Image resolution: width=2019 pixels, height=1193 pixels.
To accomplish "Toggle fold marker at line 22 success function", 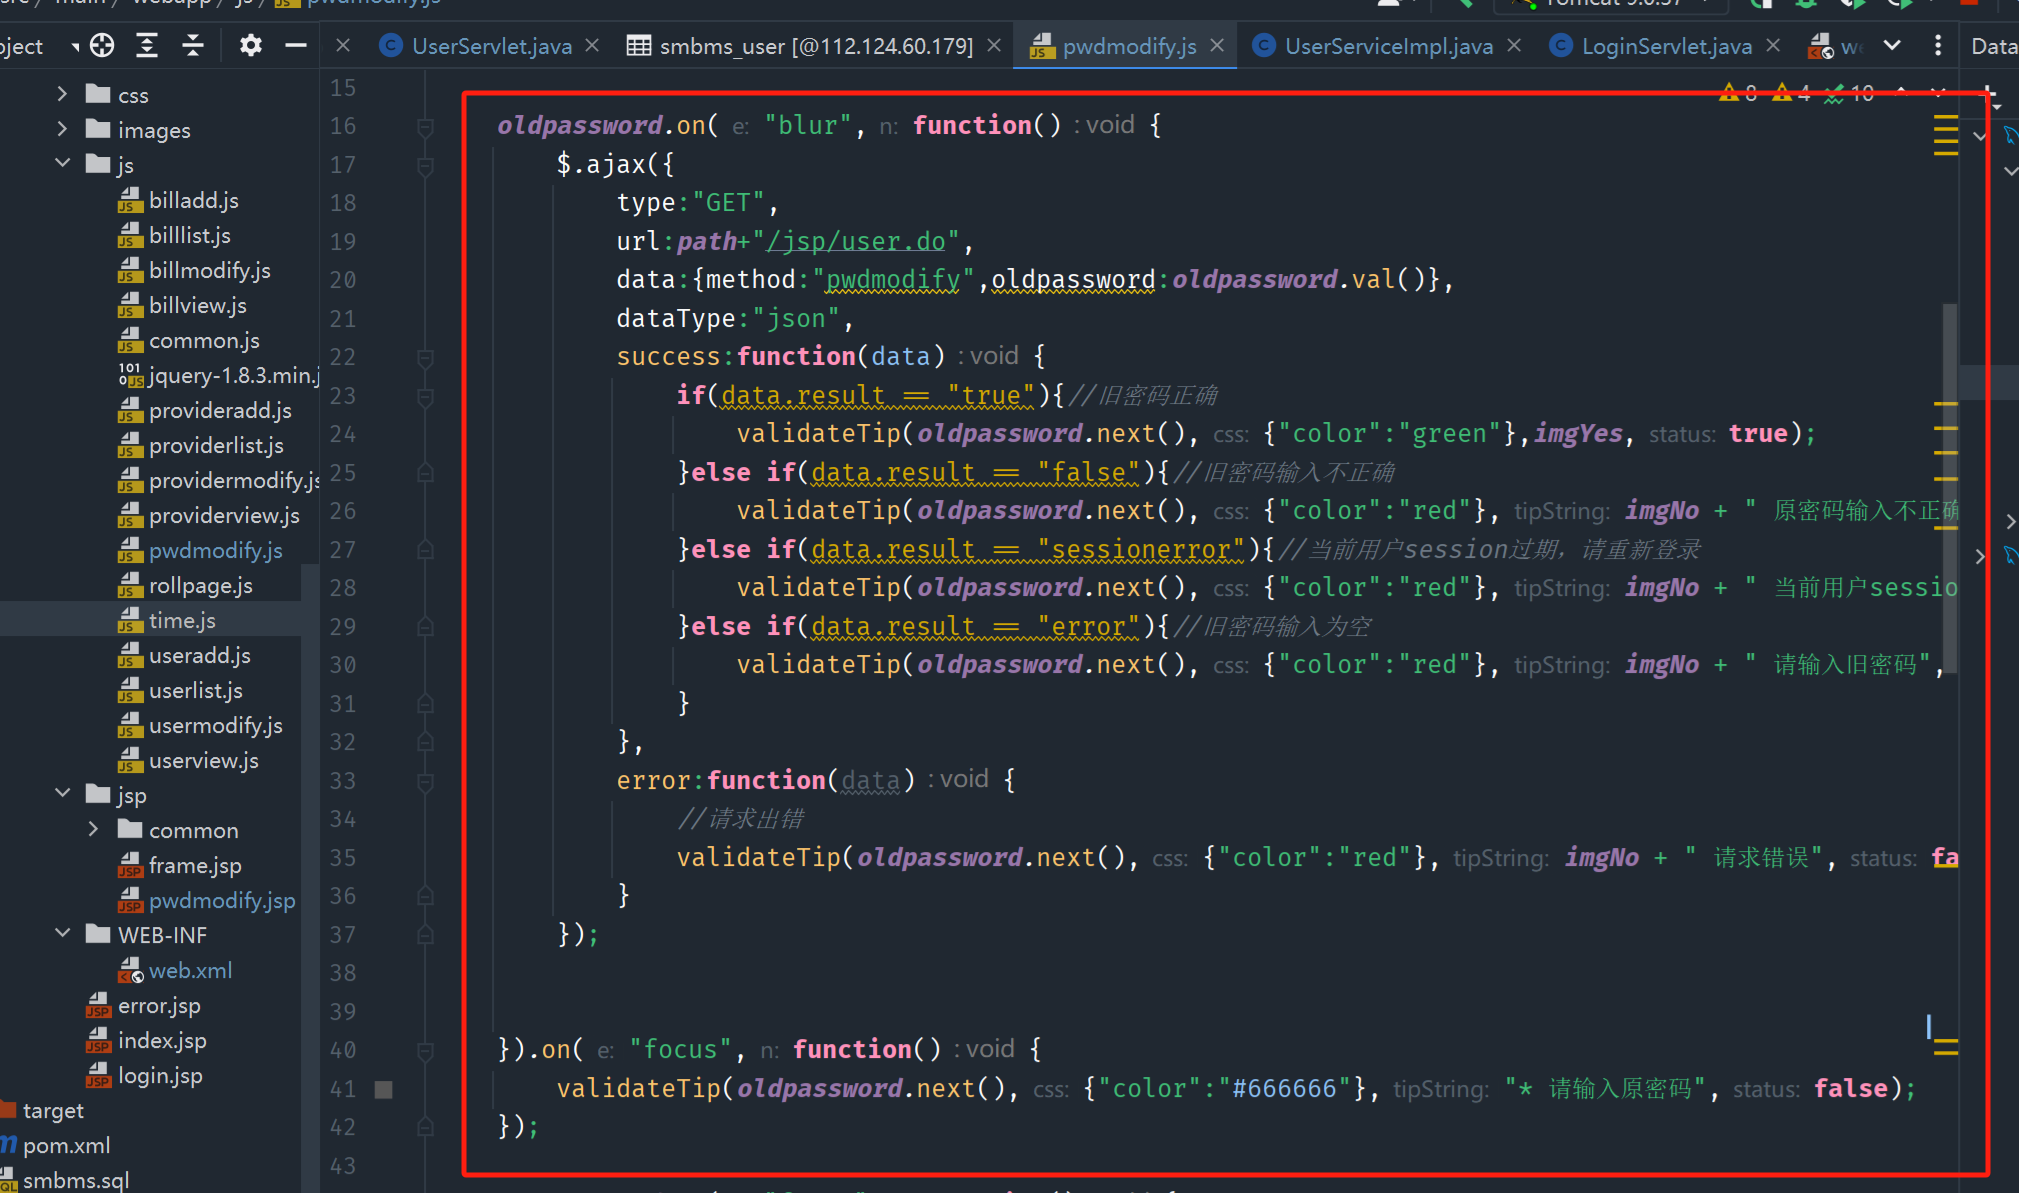I will tap(425, 357).
